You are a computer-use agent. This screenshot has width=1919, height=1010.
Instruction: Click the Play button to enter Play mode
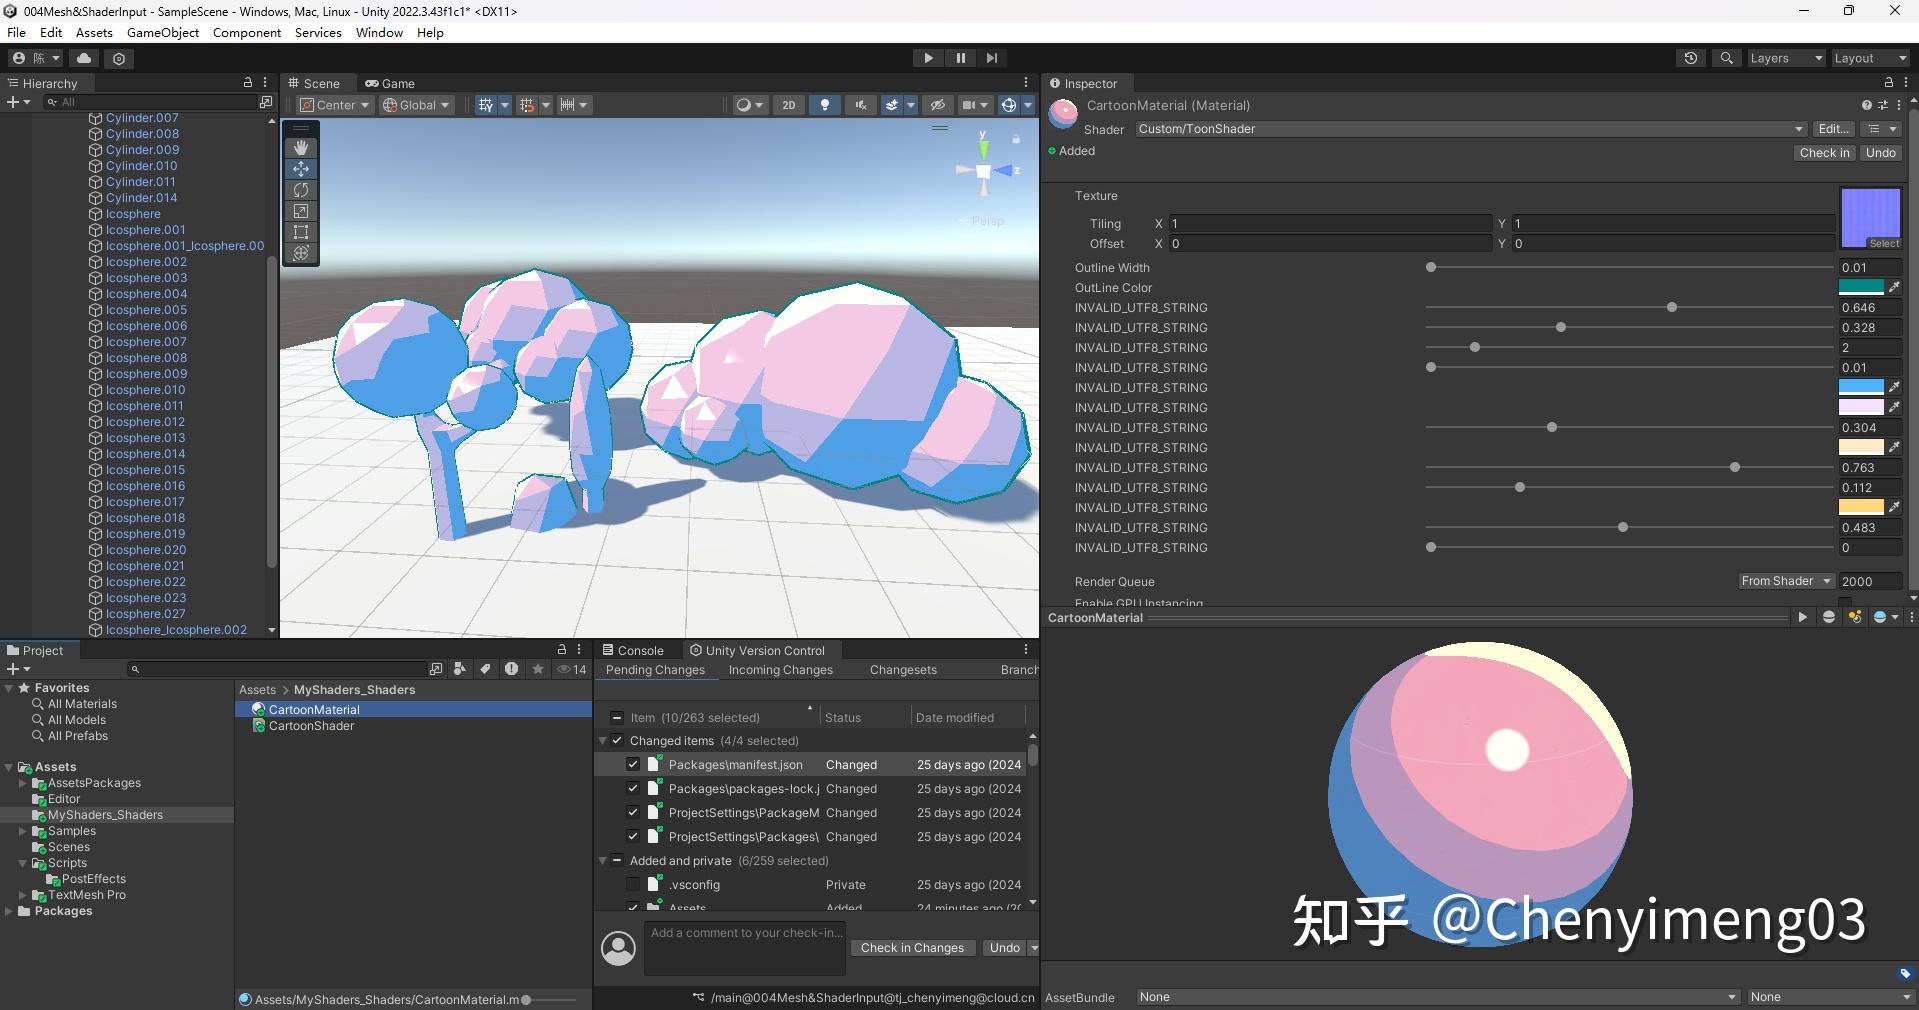click(x=928, y=57)
